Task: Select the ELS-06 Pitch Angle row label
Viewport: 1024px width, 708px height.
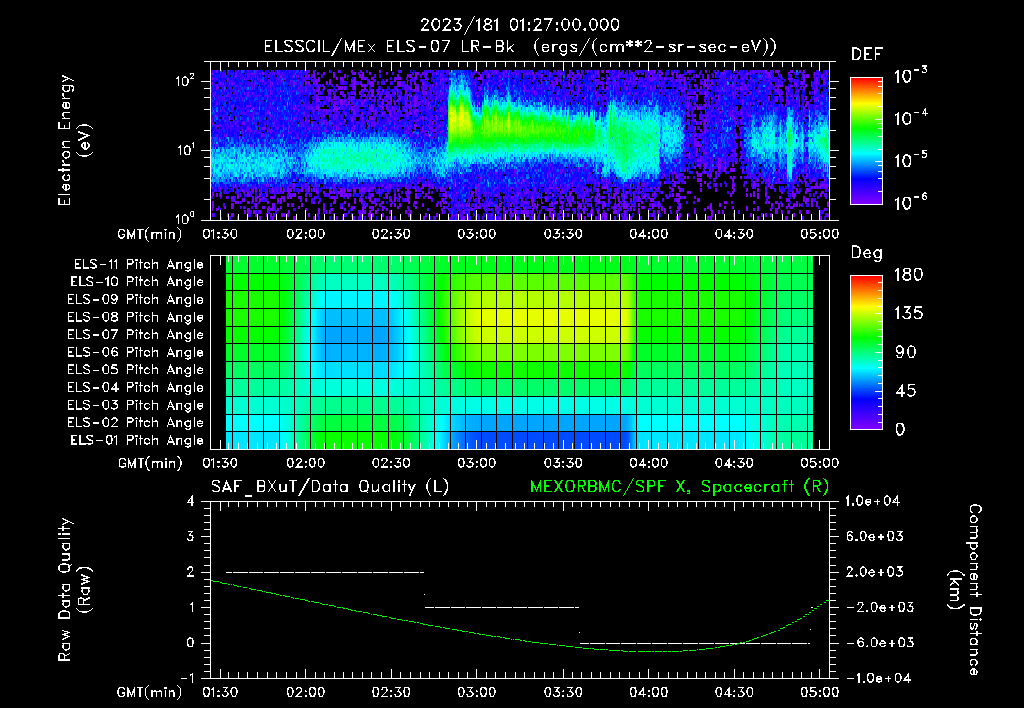Action: (135, 352)
